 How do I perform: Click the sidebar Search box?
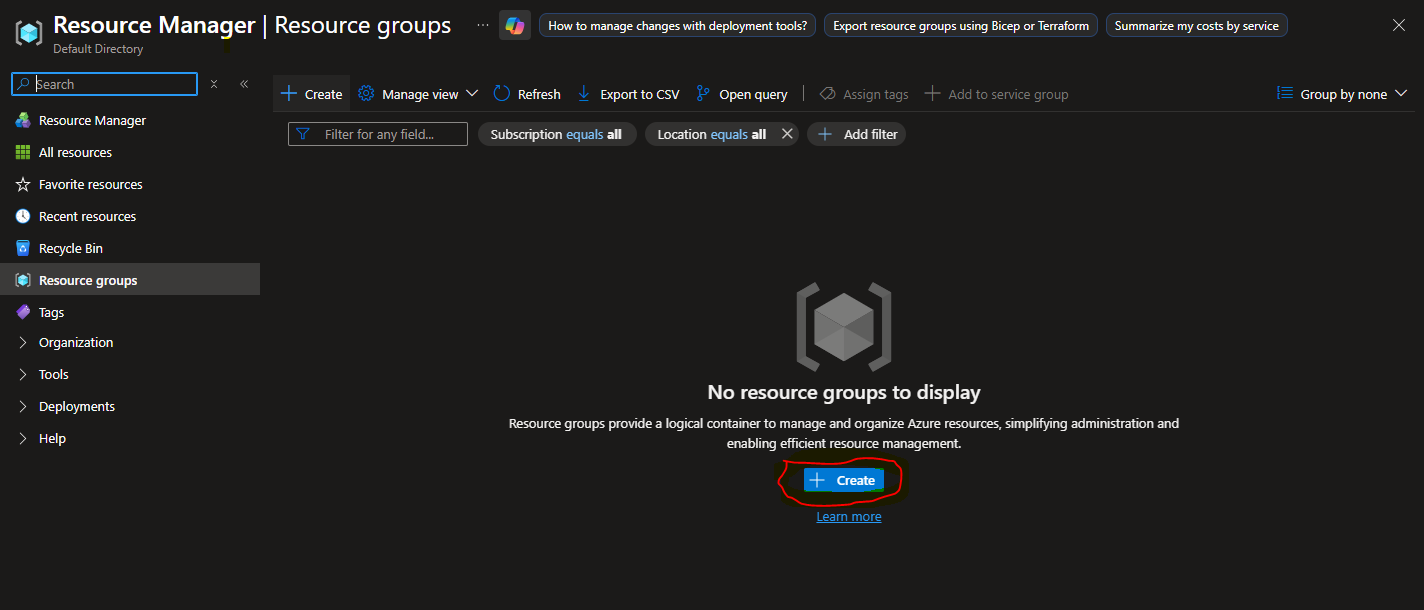(105, 84)
